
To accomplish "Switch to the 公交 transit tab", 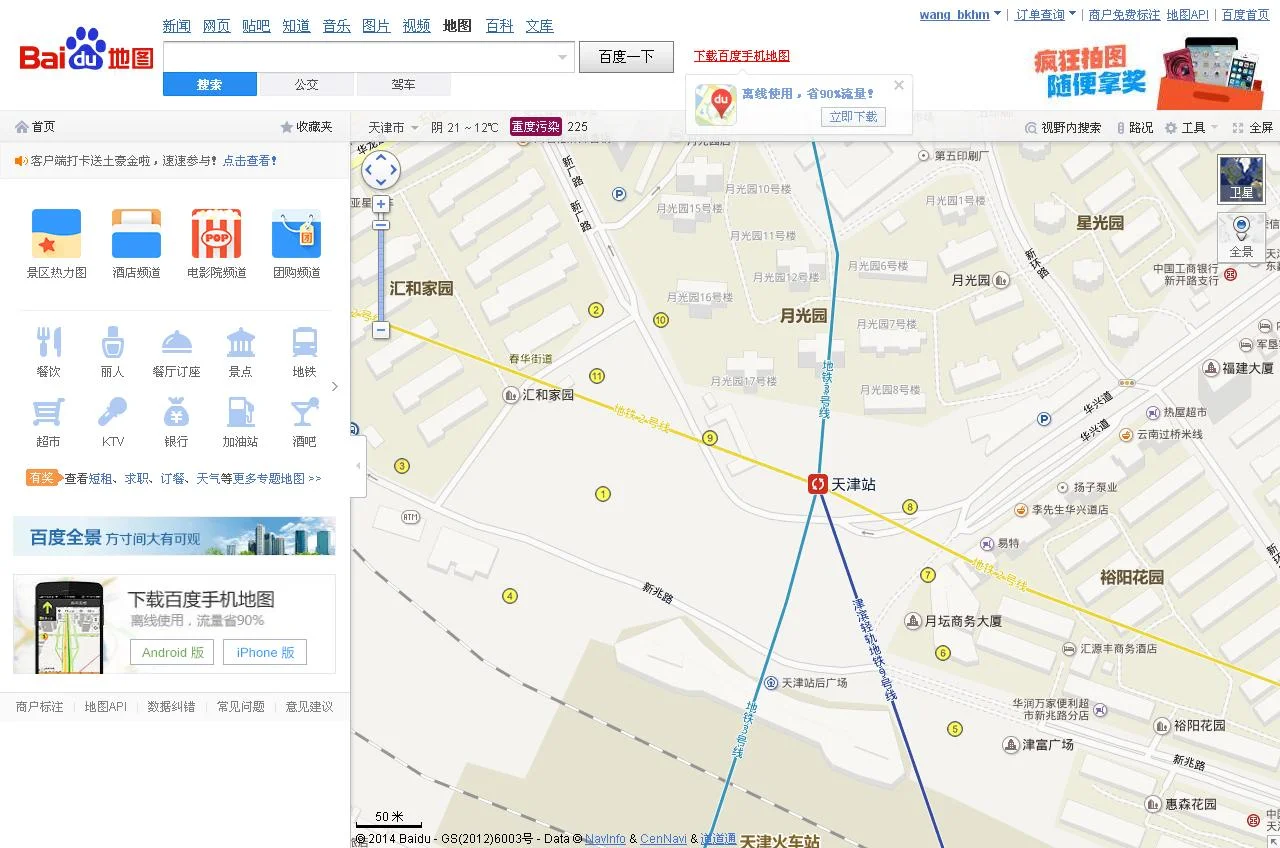I will (x=306, y=86).
